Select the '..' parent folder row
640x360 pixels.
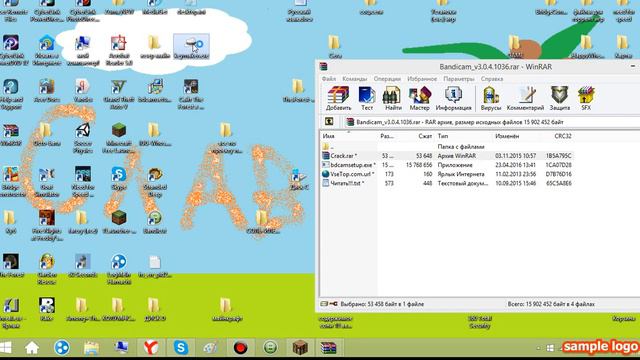click(447, 147)
